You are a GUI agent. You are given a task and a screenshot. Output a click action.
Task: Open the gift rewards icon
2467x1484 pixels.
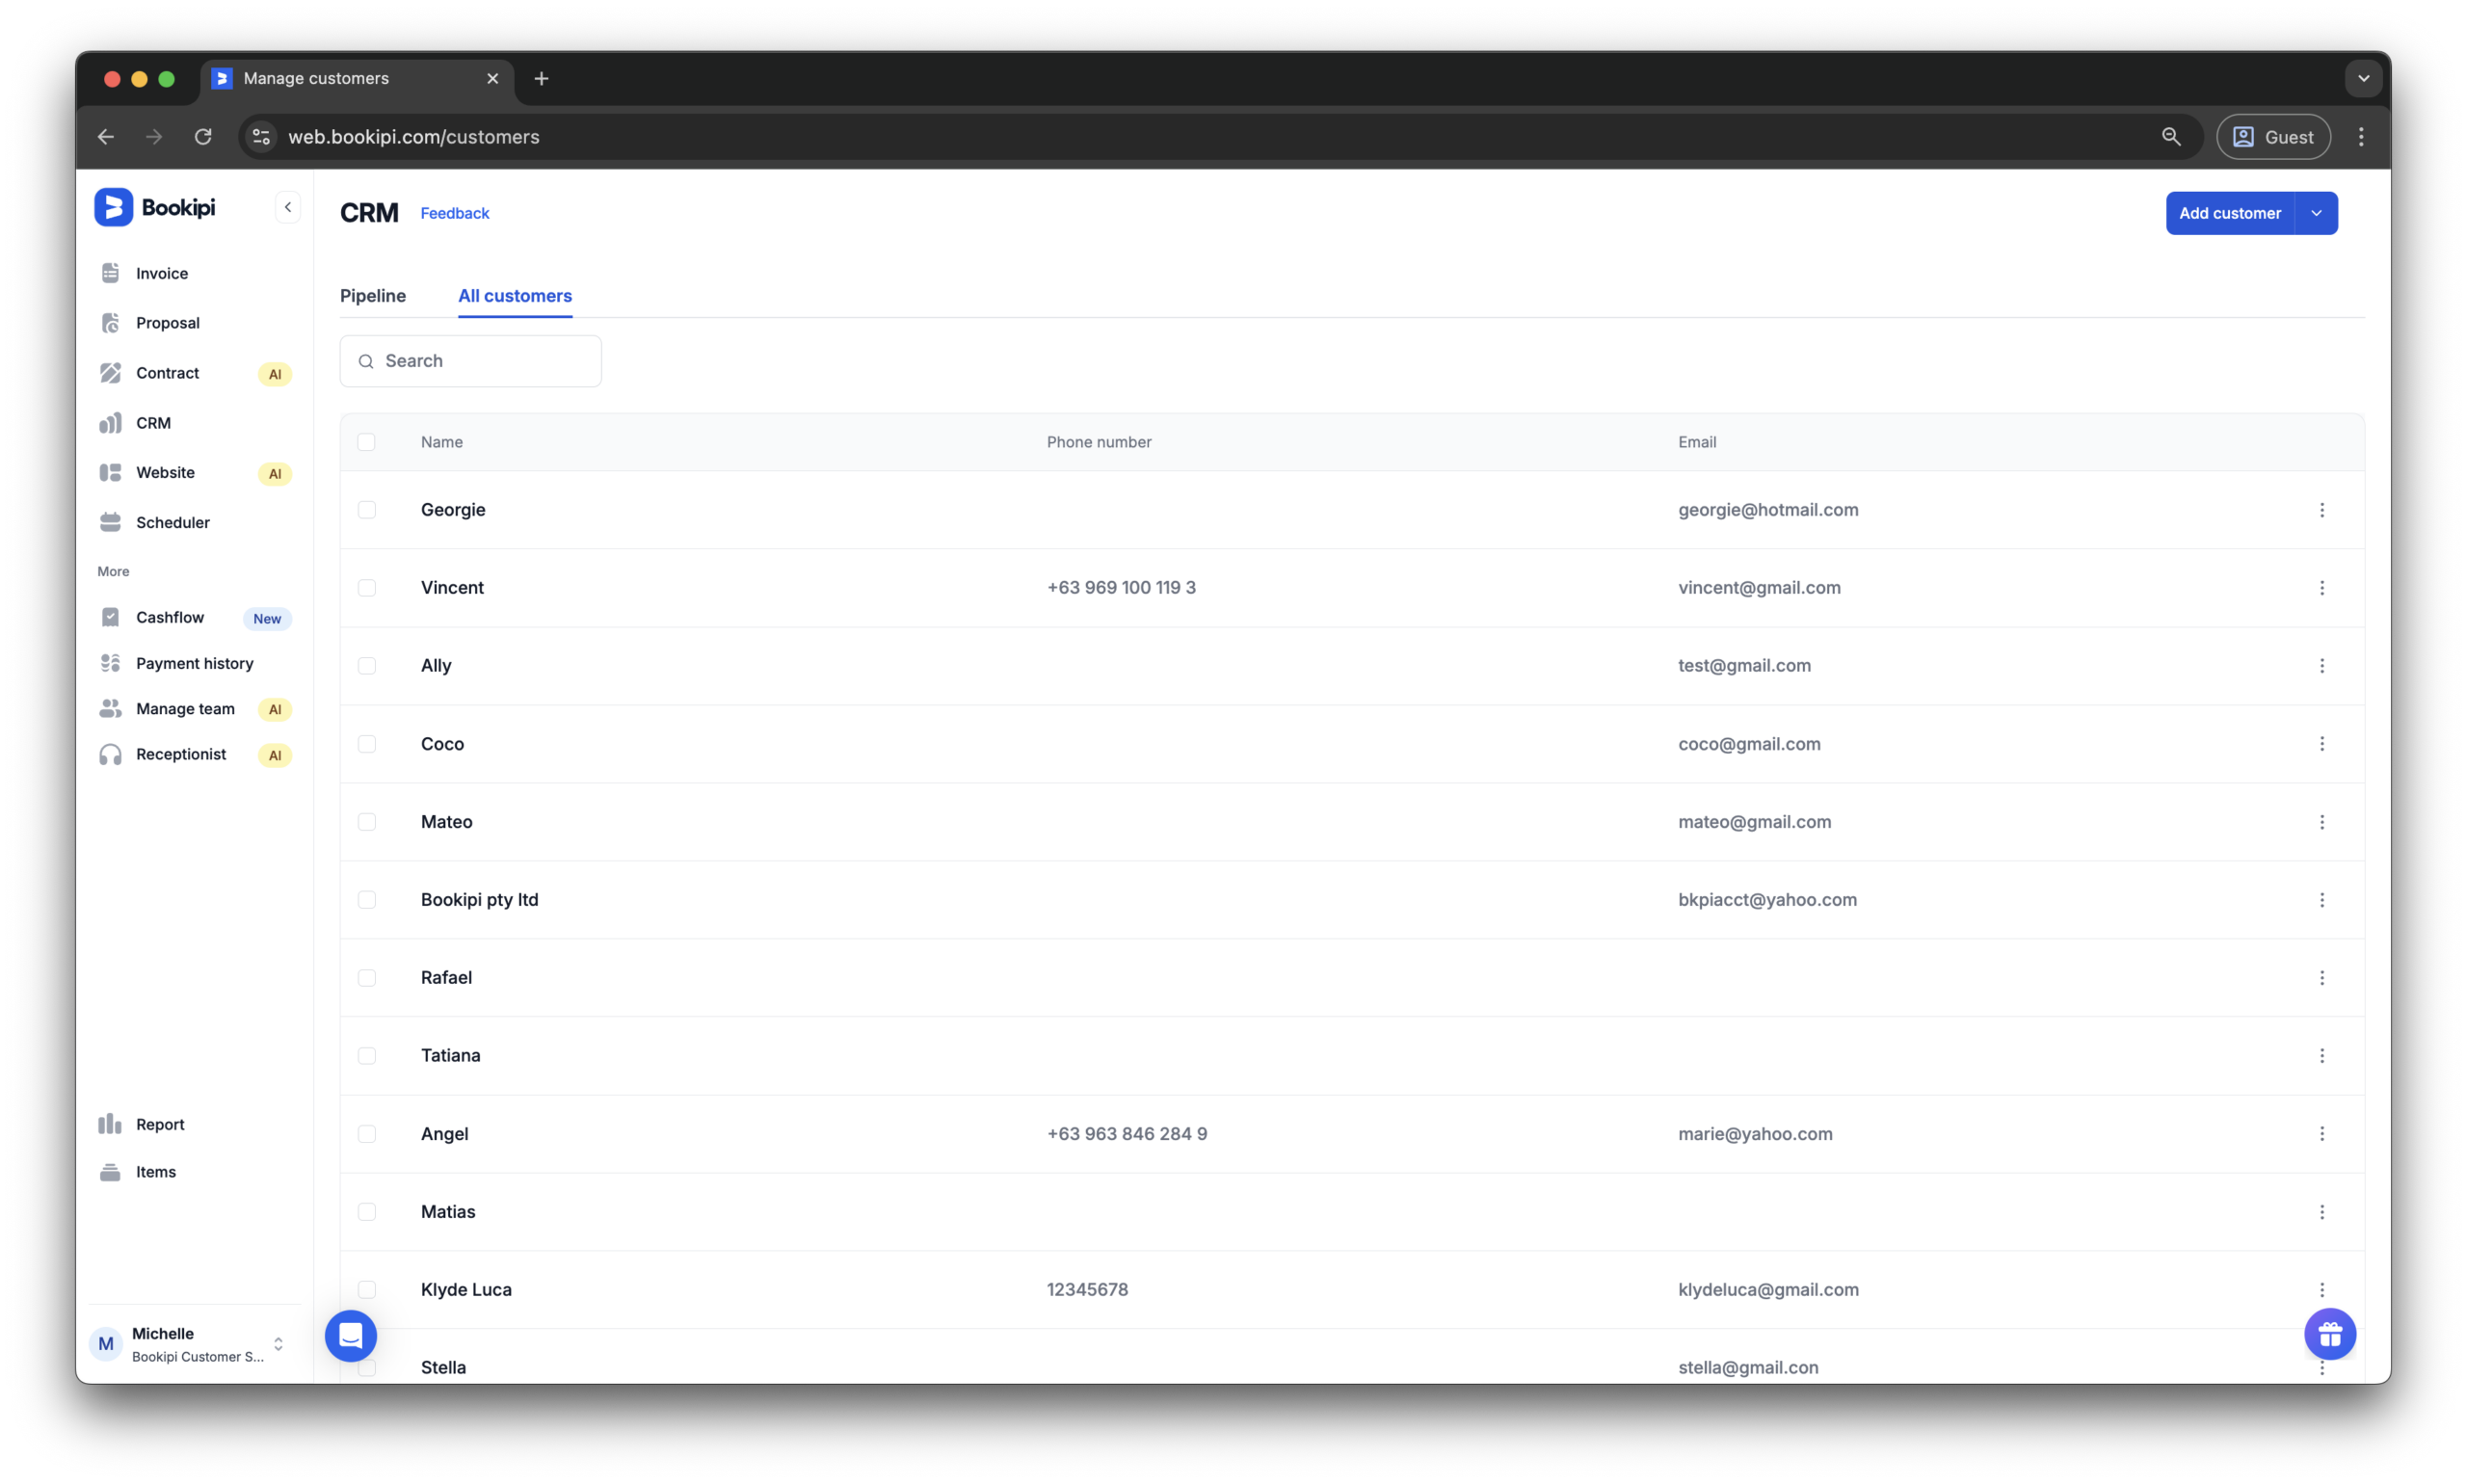tap(2330, 1333)
